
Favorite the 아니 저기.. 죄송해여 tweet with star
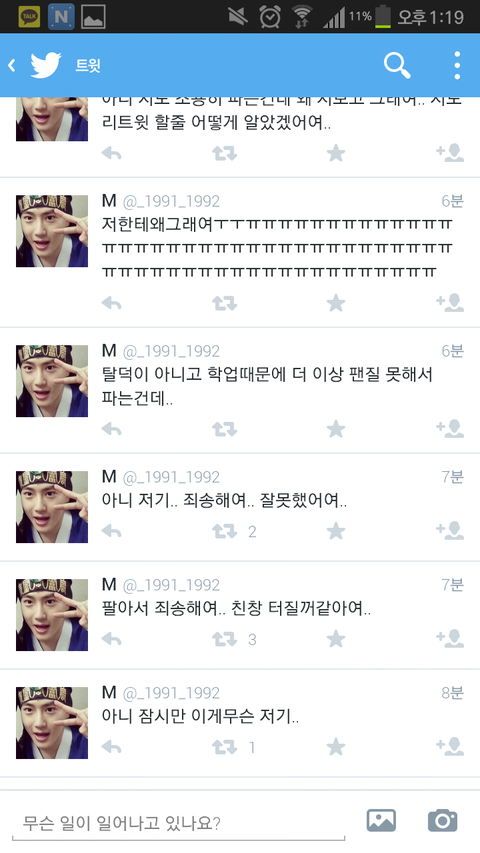click(x=336, y=531)
